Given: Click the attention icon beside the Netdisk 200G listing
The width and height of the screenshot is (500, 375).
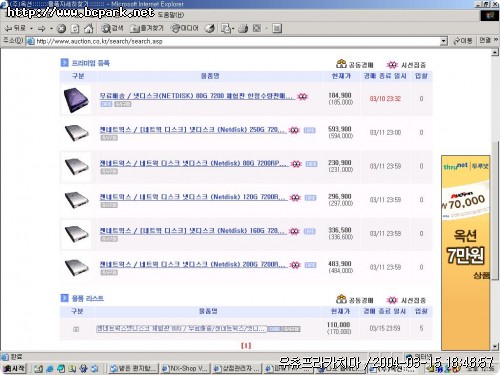Looking at the screenshot, I should click(x=295, y=265).
